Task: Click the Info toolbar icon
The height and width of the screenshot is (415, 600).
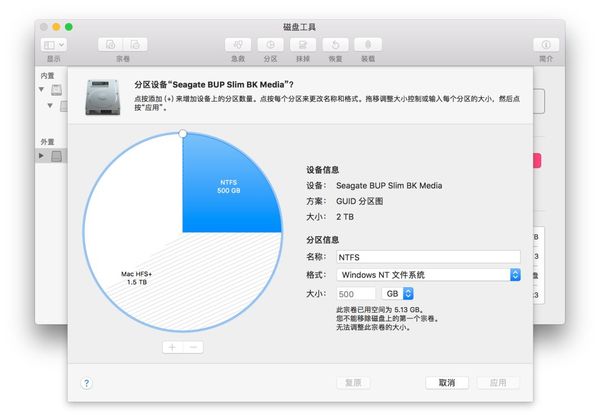Action: coord(546,45)
